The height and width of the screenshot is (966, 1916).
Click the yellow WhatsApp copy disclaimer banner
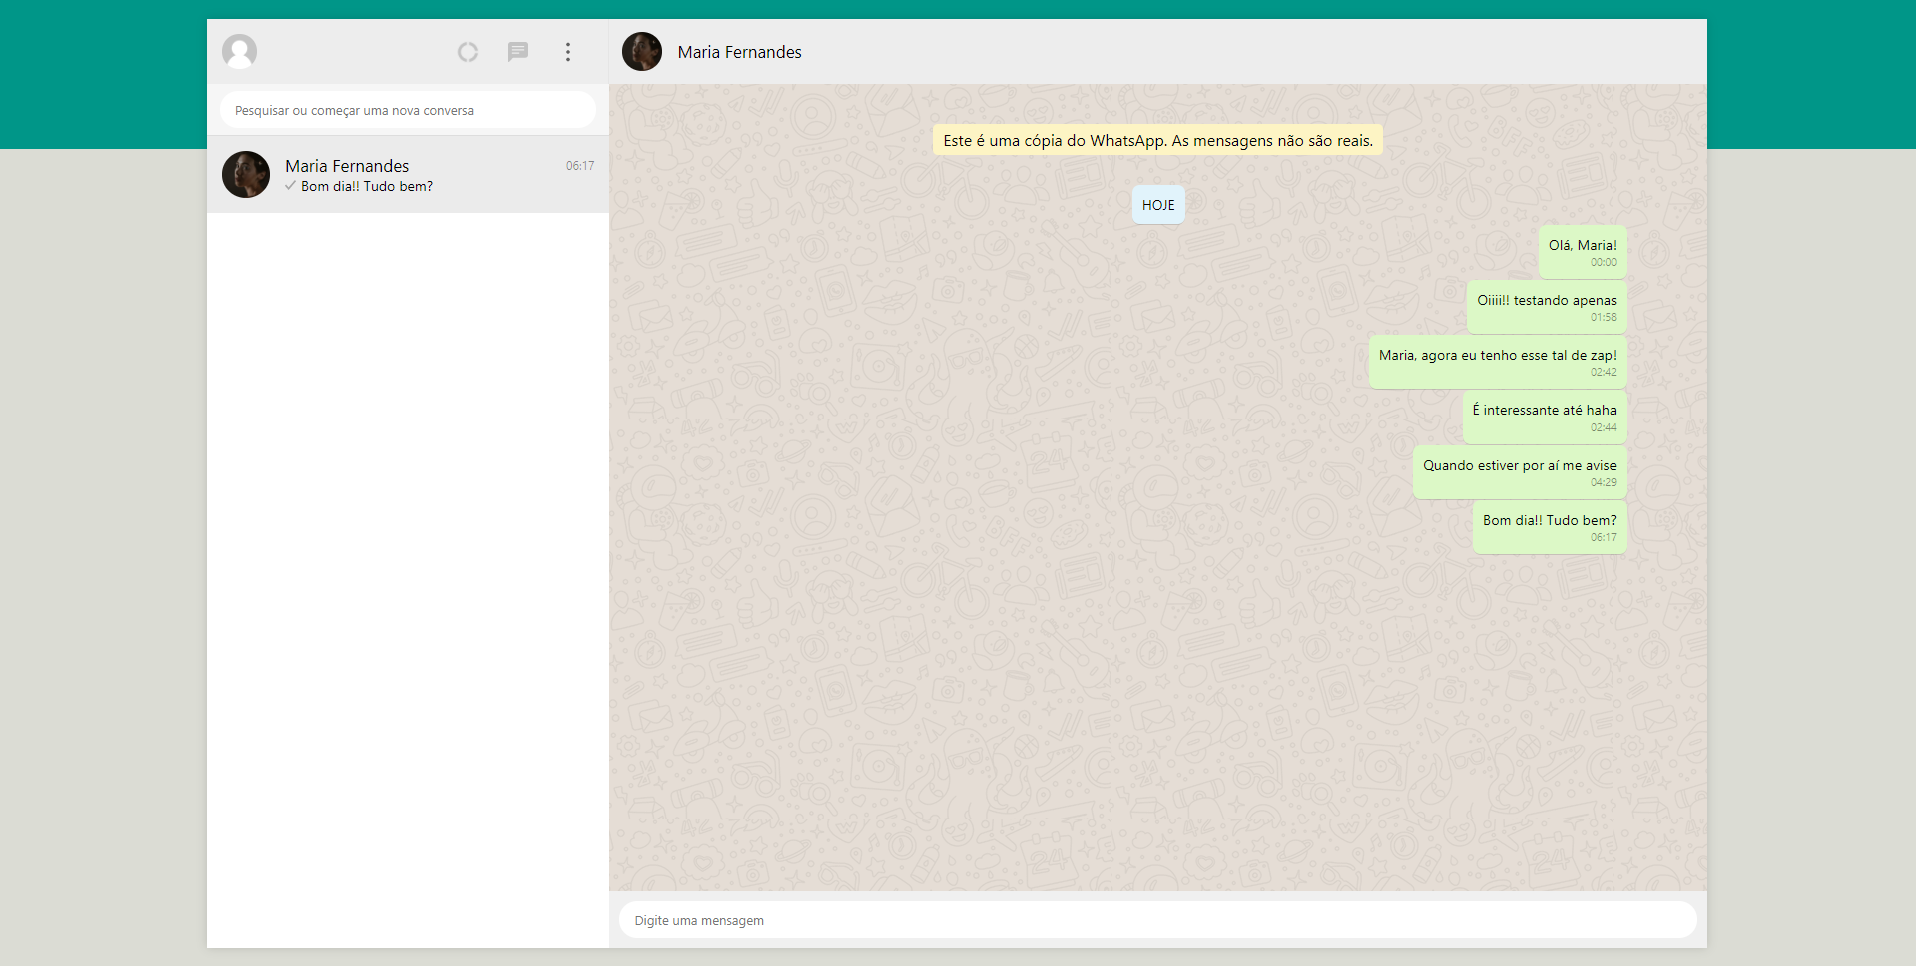(1155, 140)
